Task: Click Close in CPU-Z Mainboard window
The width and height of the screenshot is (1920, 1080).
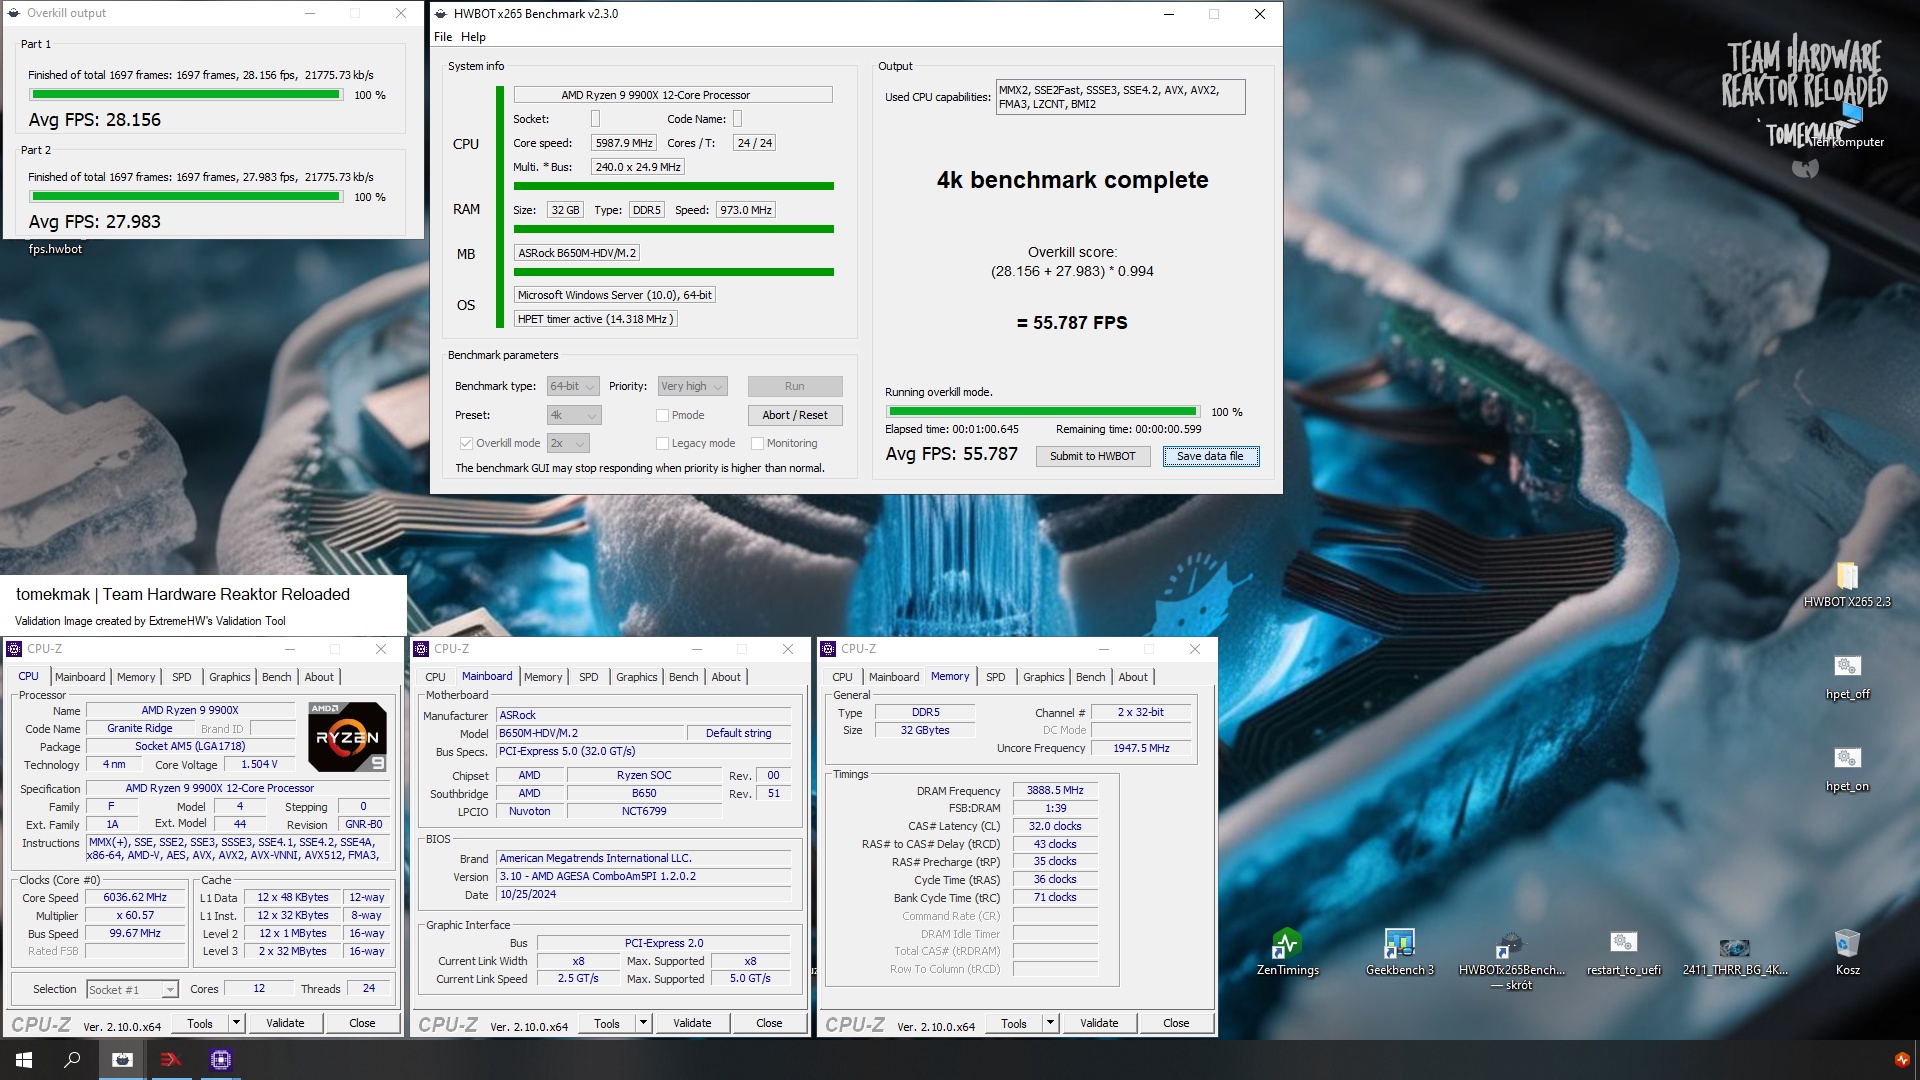Action: click(769, 1023)
